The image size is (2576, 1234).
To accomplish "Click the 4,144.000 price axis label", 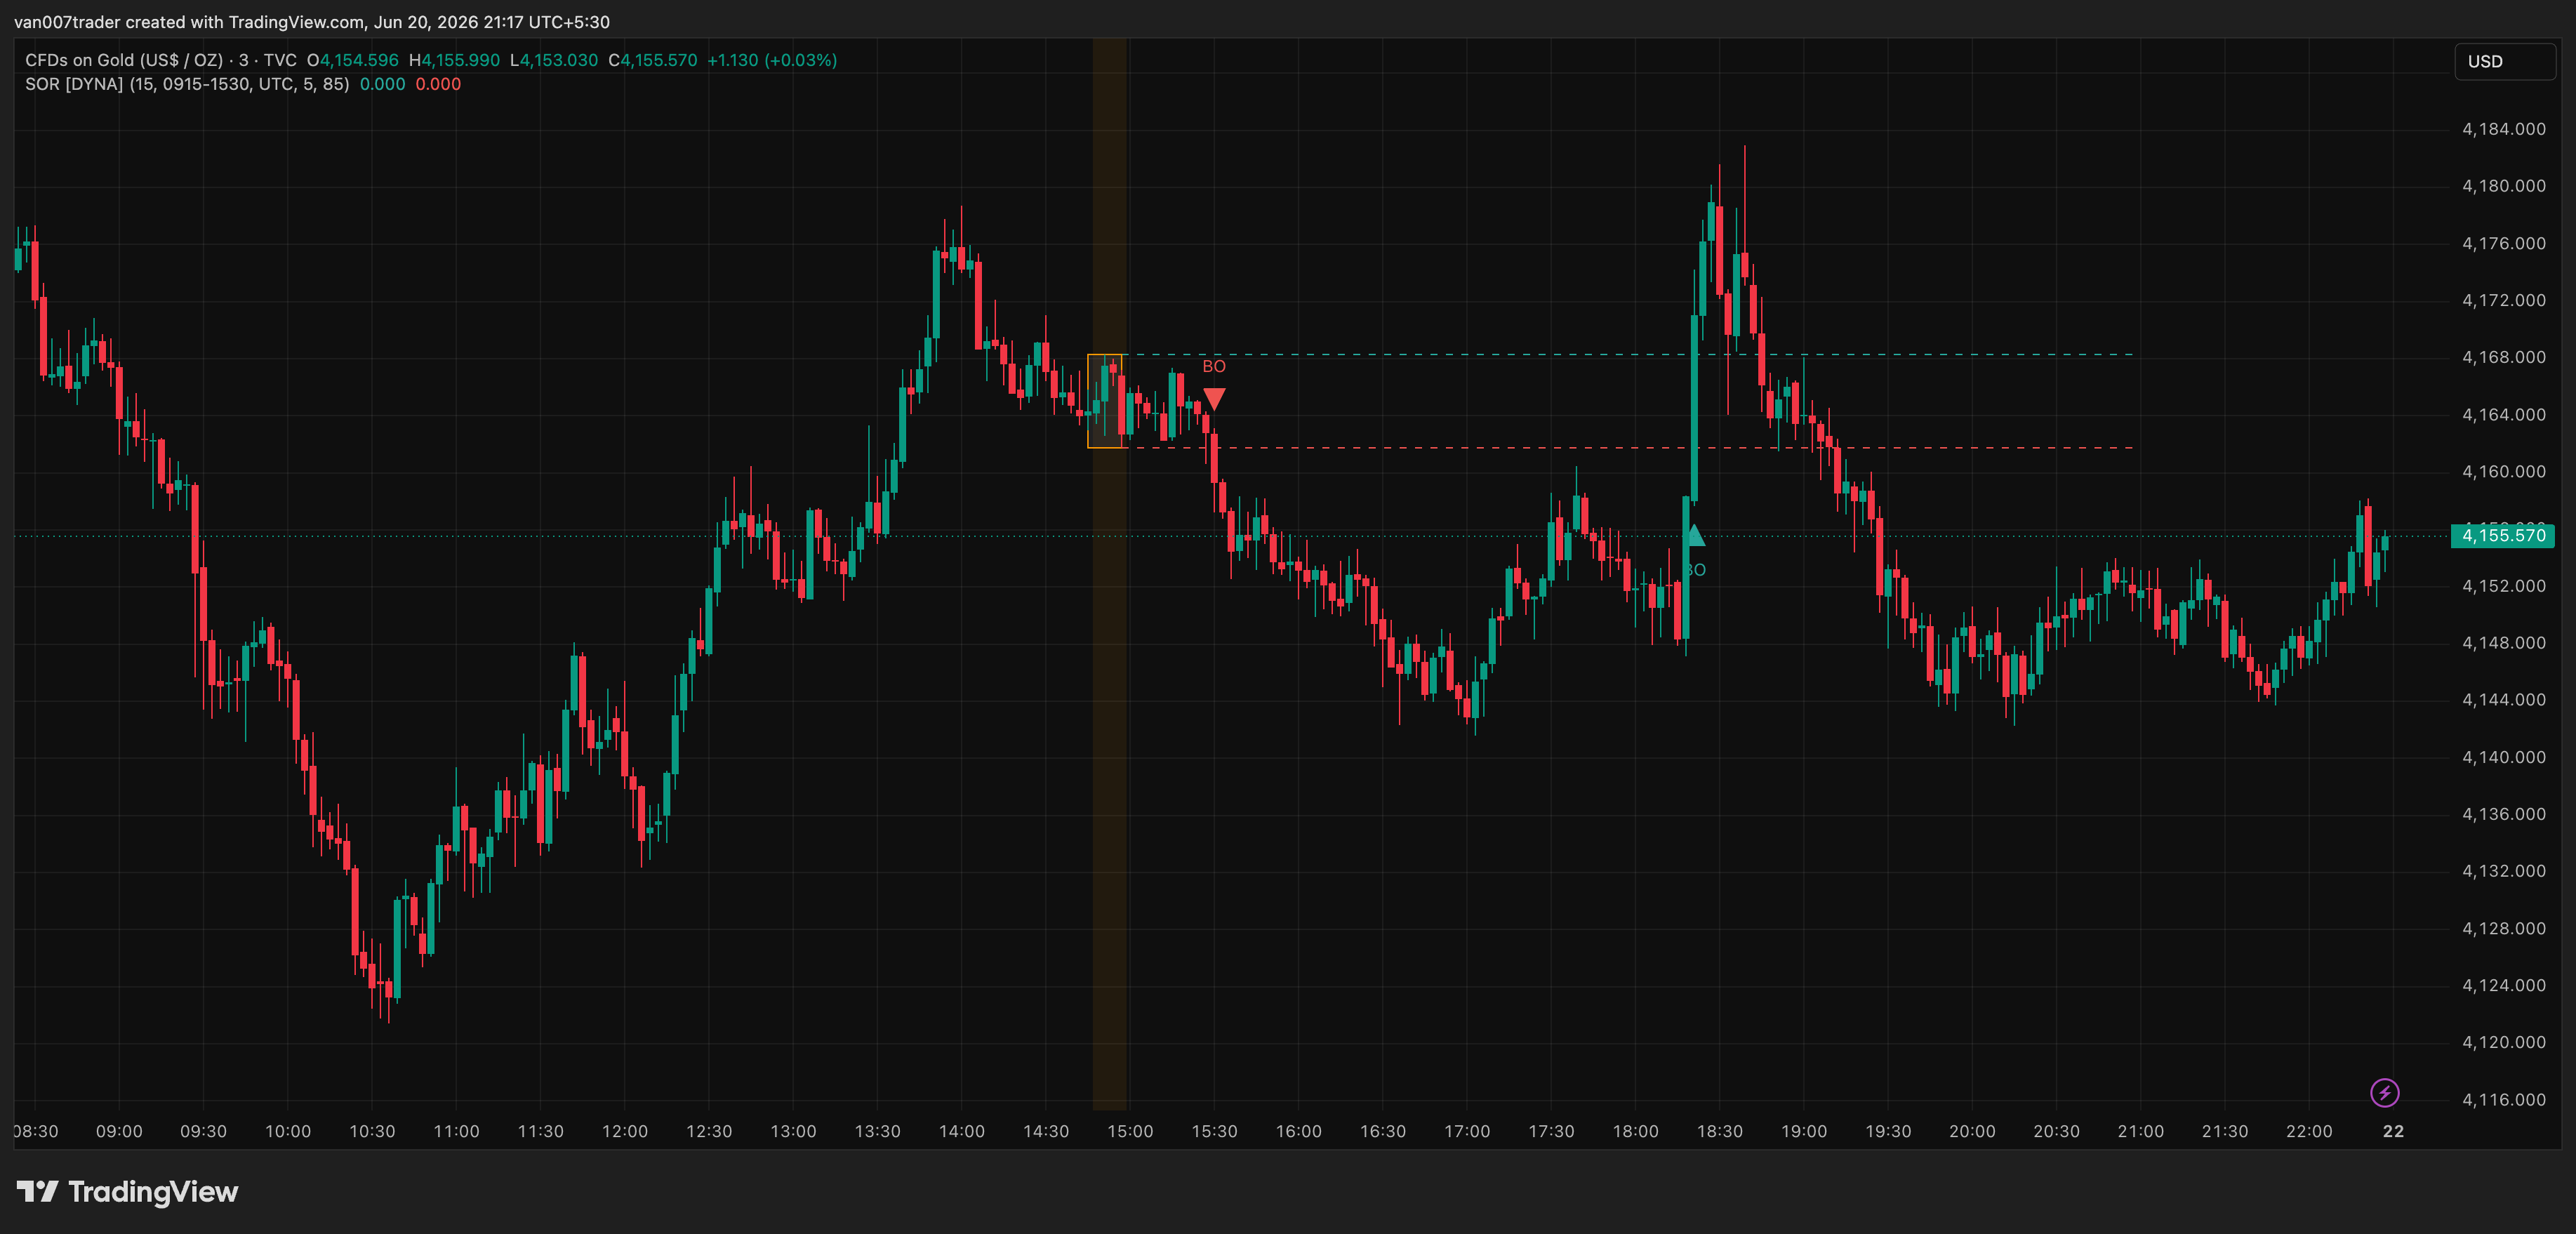I will (2503, 700).
